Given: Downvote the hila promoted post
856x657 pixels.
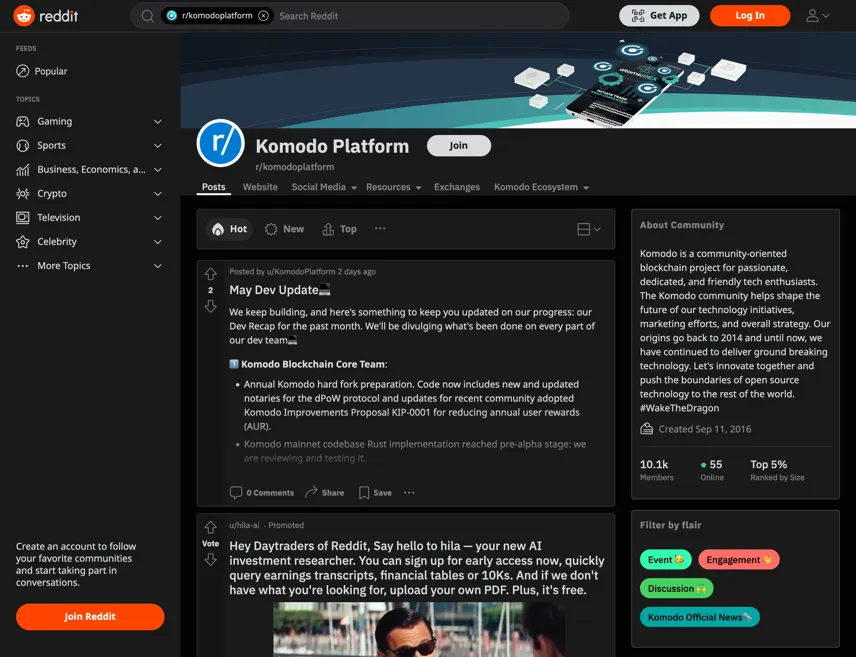Looking at the screenshot, I should [x=211, y=560].
